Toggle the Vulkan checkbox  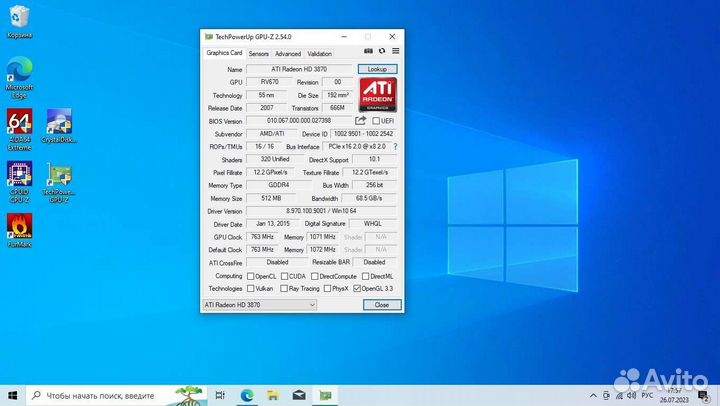(250, 288)
